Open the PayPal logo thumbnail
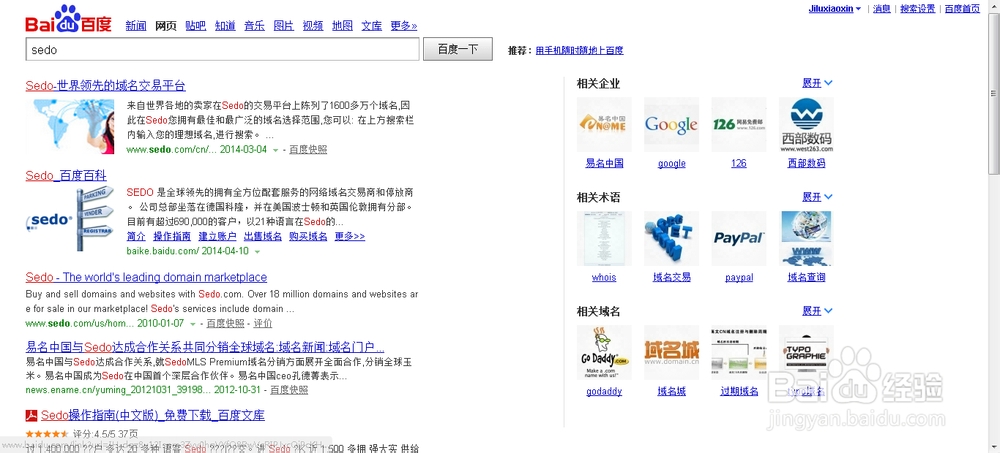This screenshot has width=1000, height=453. (739, 239)
